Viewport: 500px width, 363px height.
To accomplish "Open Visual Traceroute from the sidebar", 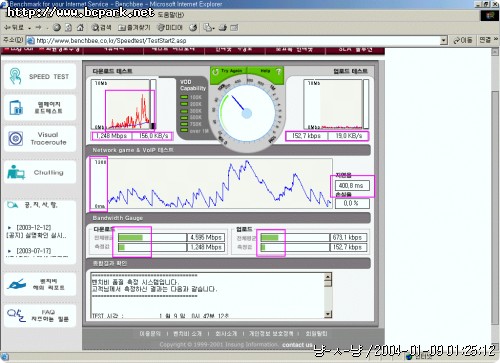I will click(40, 139).
